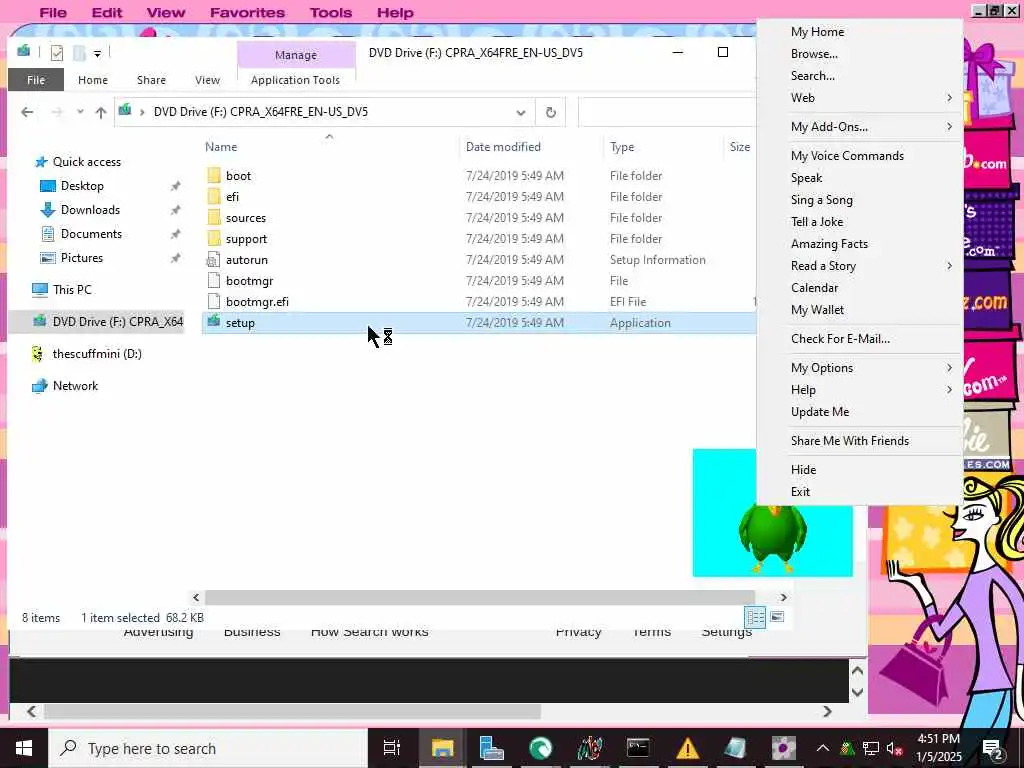Click the green parrot character
The height and width of the screenshot is (768, 1024).
[x=773, y=539]
